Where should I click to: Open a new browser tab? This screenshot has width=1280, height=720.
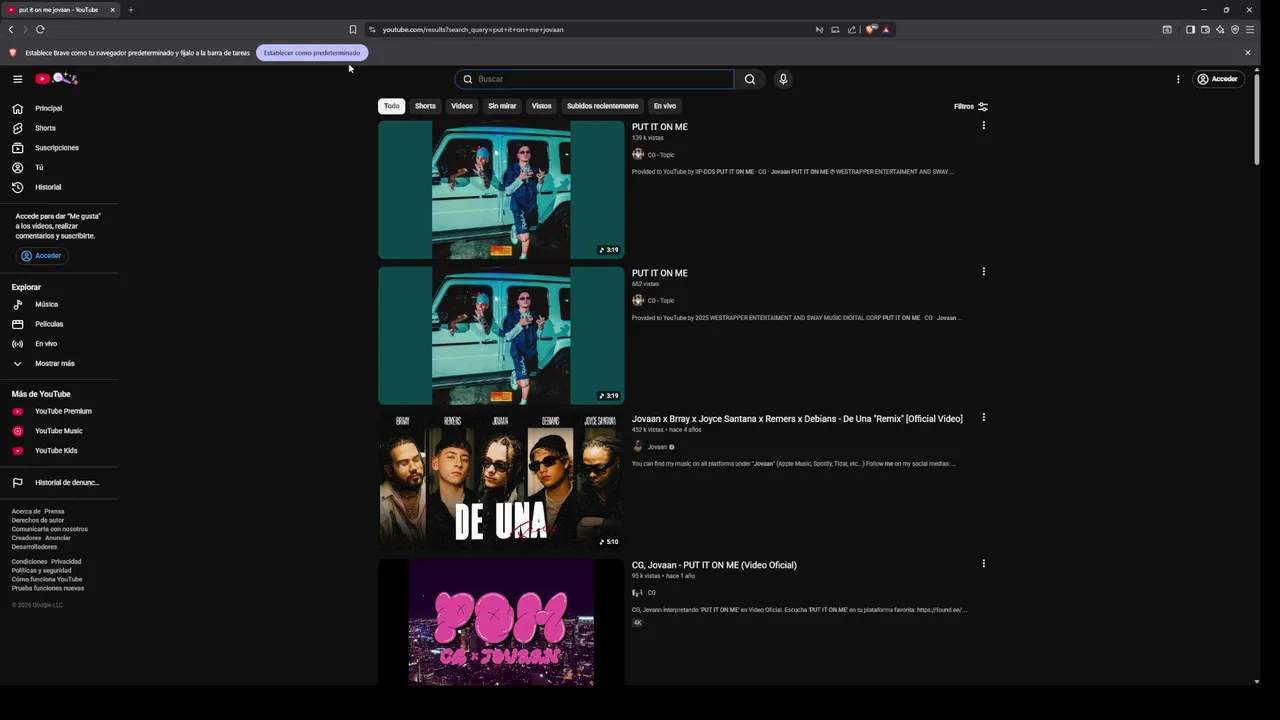point(130,10)
